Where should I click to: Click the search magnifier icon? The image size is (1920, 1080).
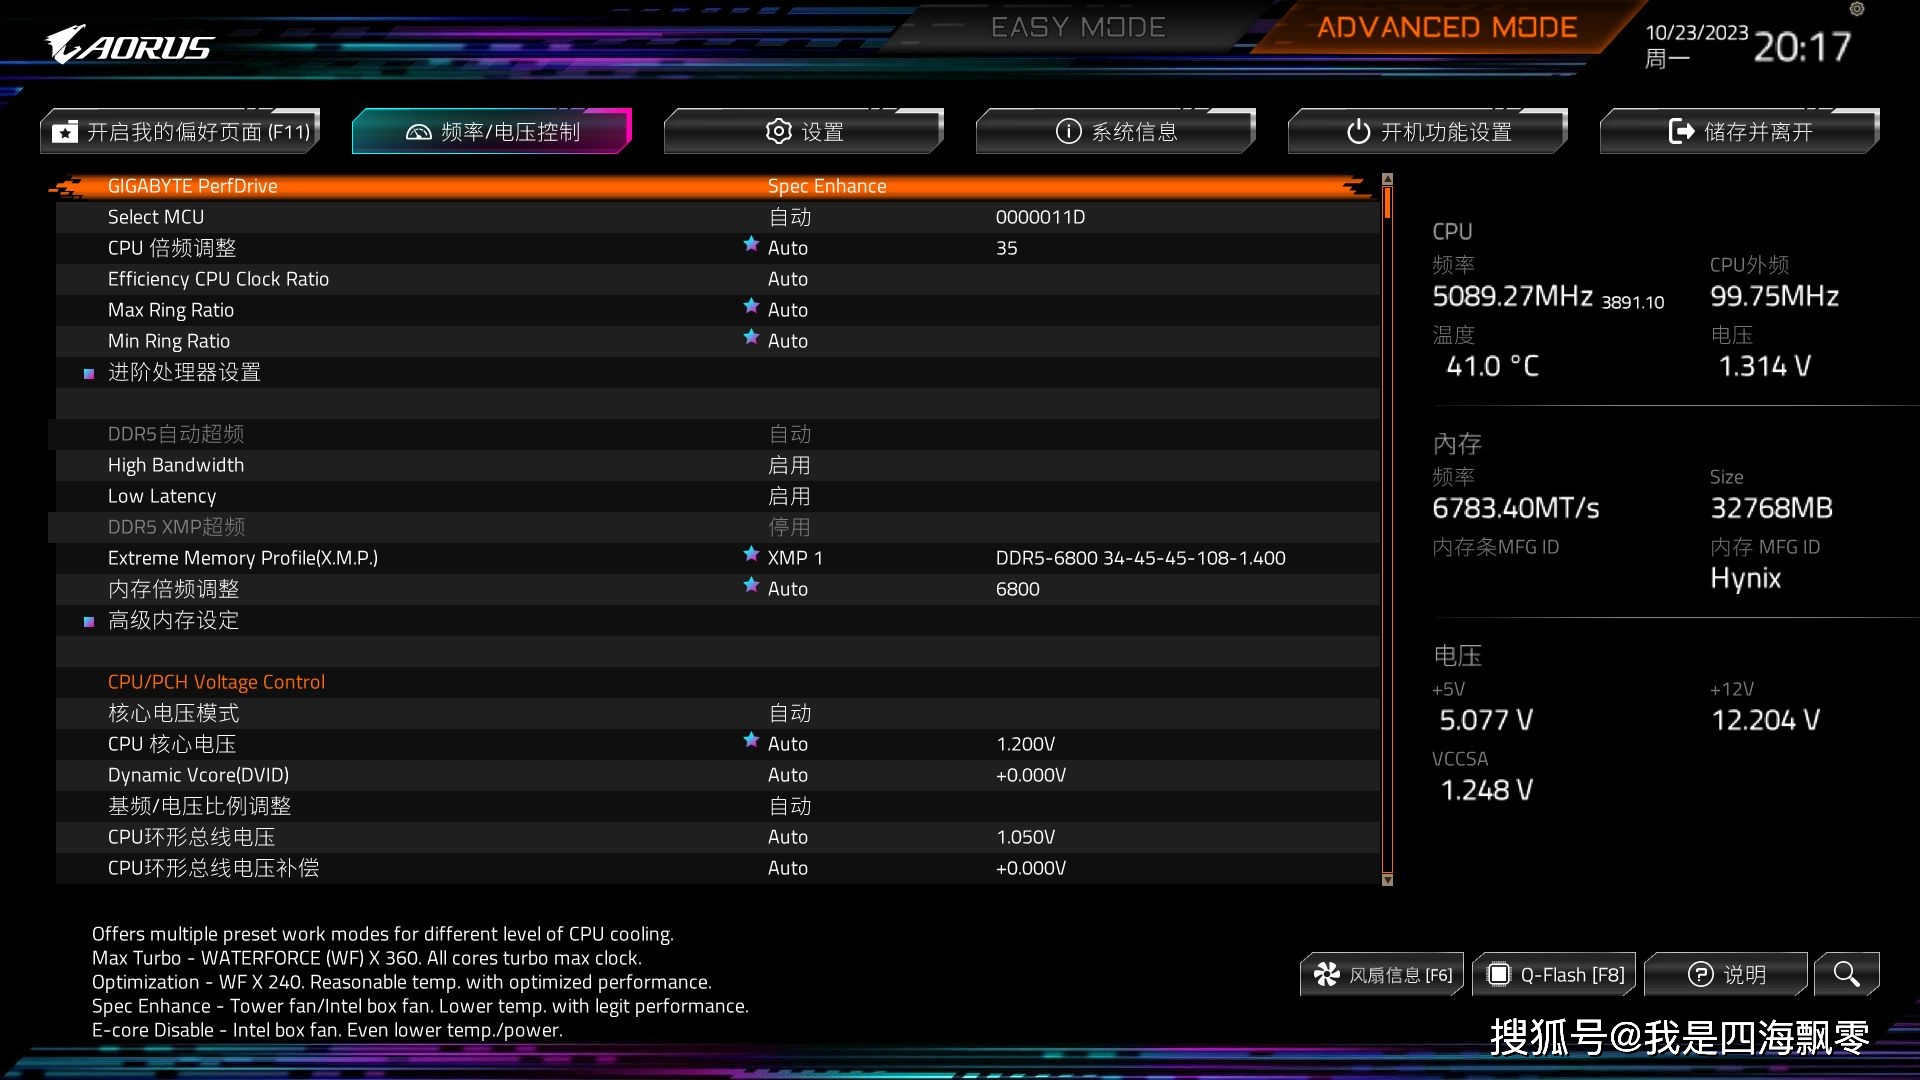coord(1847,973)
